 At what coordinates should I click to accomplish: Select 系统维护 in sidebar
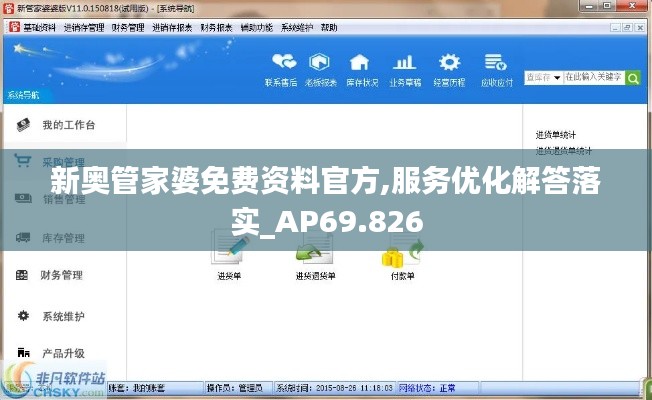click(64, 316)
